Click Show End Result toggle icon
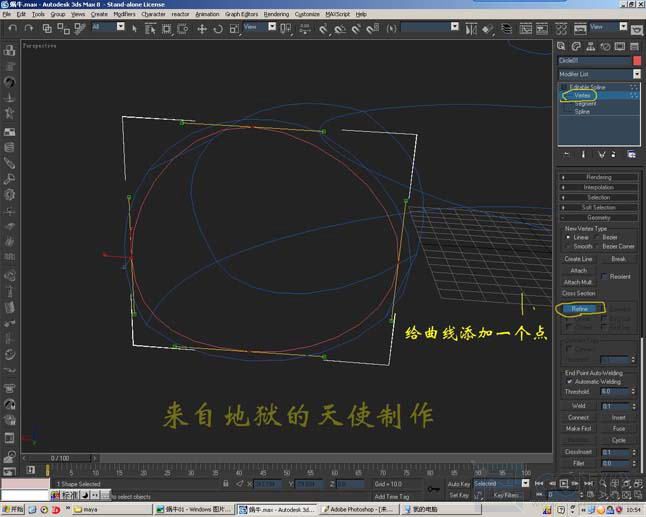Image resolution: width=646 pixels, height=517 pixels. pyautogui.click(x=583, y=154)
